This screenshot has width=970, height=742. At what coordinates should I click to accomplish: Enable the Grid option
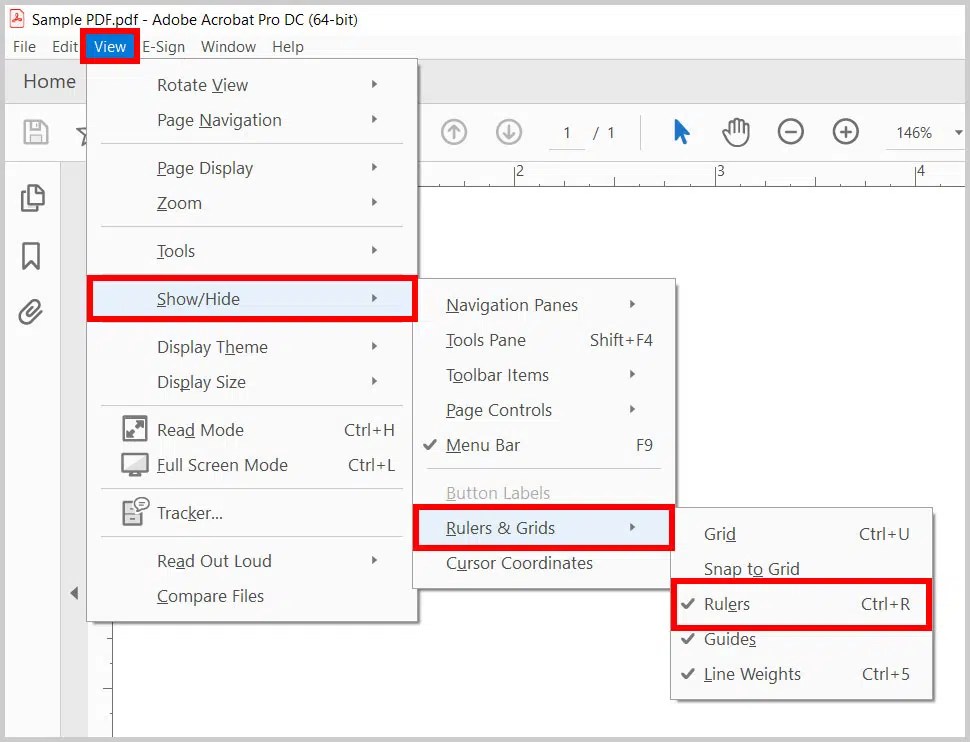click(x=801, y=534)
